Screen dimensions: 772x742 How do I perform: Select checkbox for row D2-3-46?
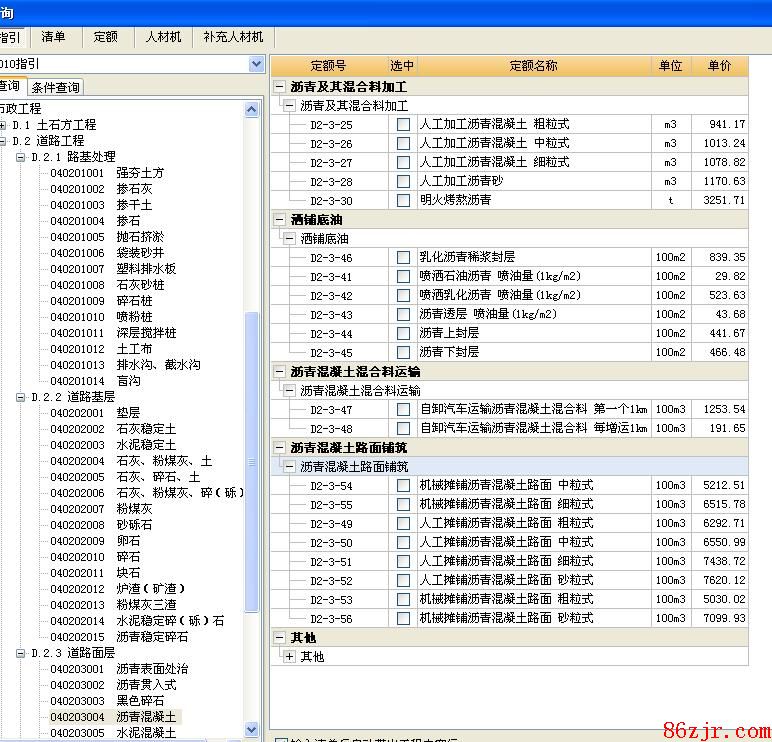403,258
